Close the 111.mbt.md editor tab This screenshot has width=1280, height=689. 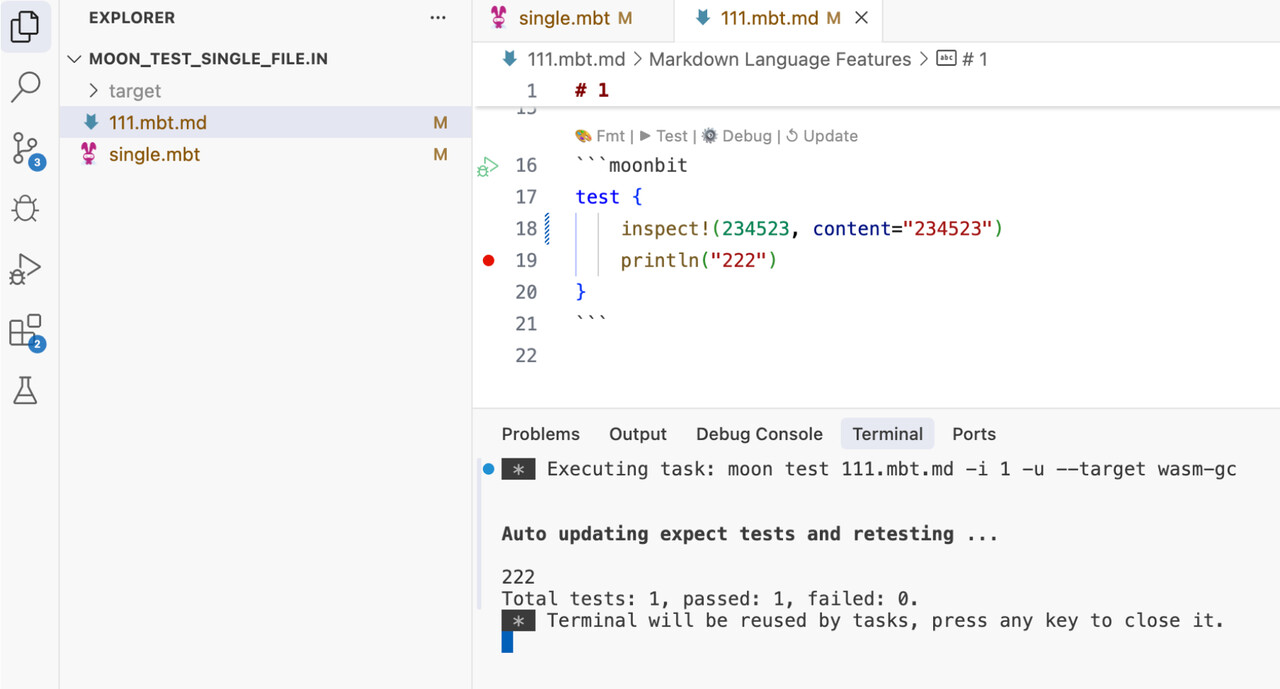862,18
